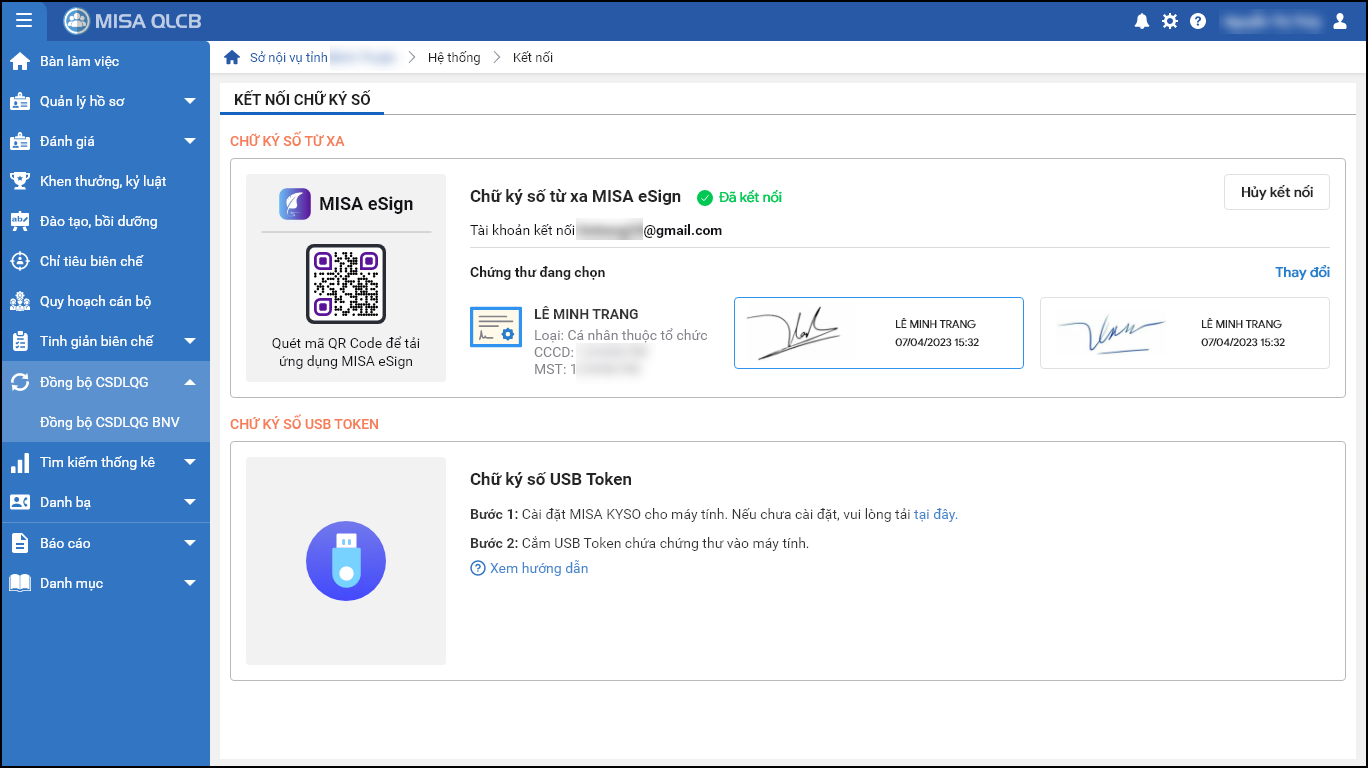
Task: Click the help icon beside Xem hướng dẫn
Action: 478,568
